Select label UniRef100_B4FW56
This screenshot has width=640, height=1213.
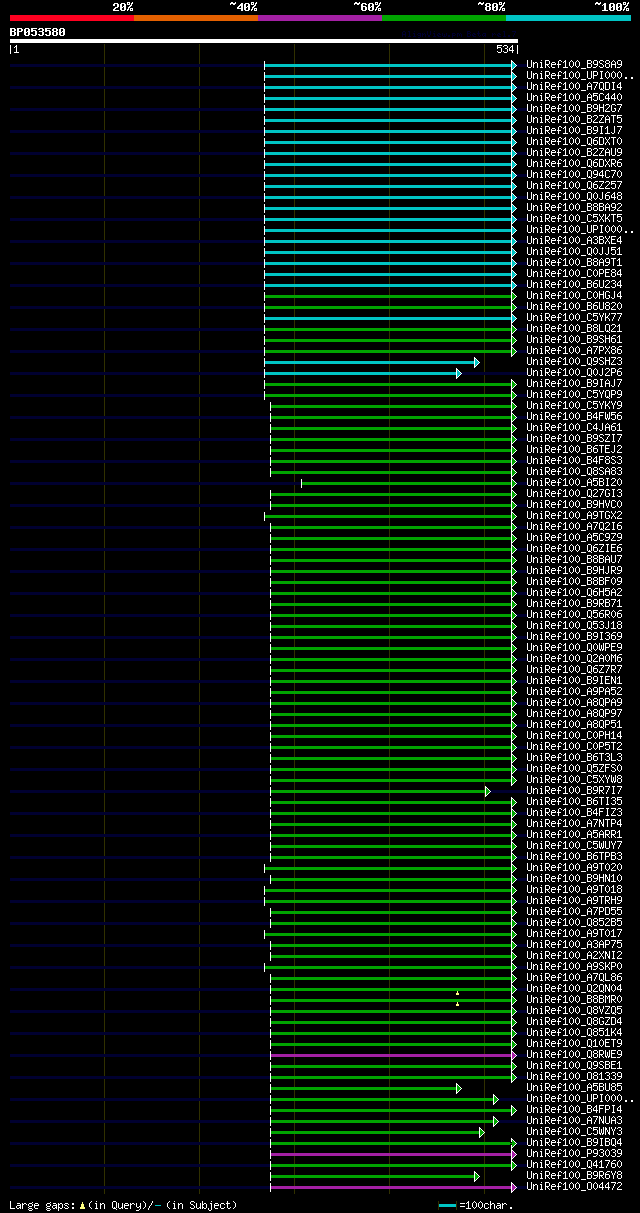[x=574, y=417]
